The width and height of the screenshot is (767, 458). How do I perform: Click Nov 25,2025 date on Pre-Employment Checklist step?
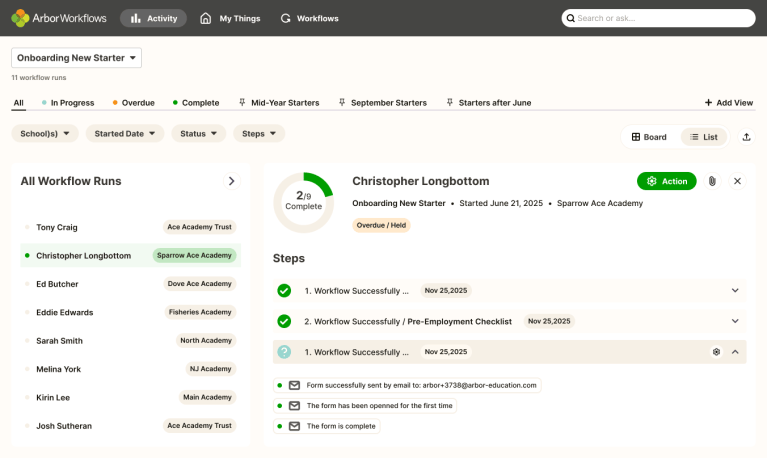click(x=549, y=321)
